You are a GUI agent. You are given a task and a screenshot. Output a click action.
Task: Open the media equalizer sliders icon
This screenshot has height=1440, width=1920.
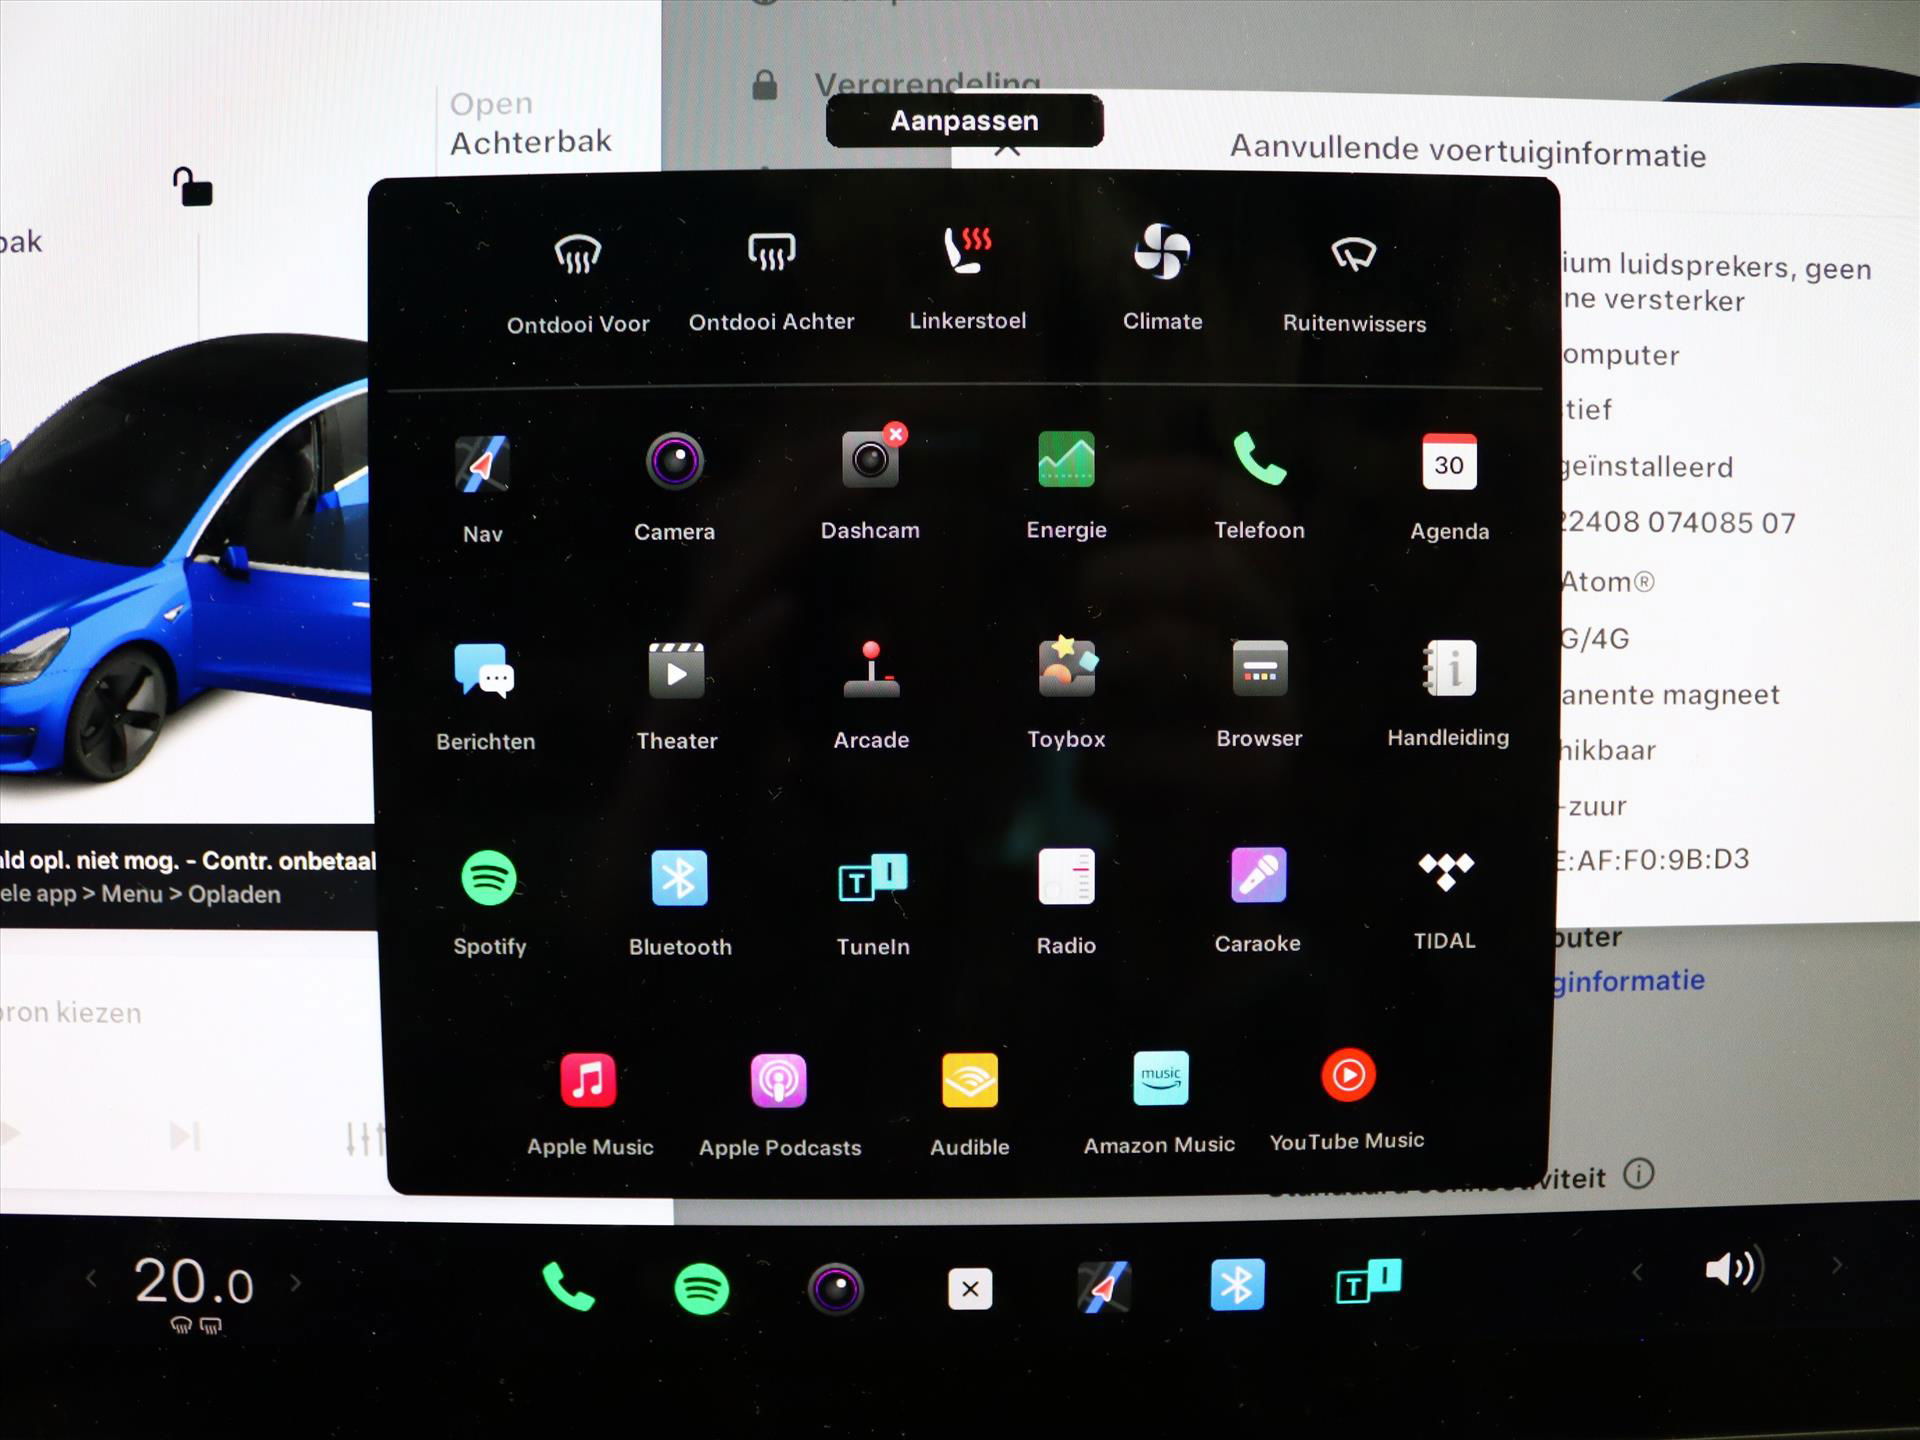coord(364,1139)
